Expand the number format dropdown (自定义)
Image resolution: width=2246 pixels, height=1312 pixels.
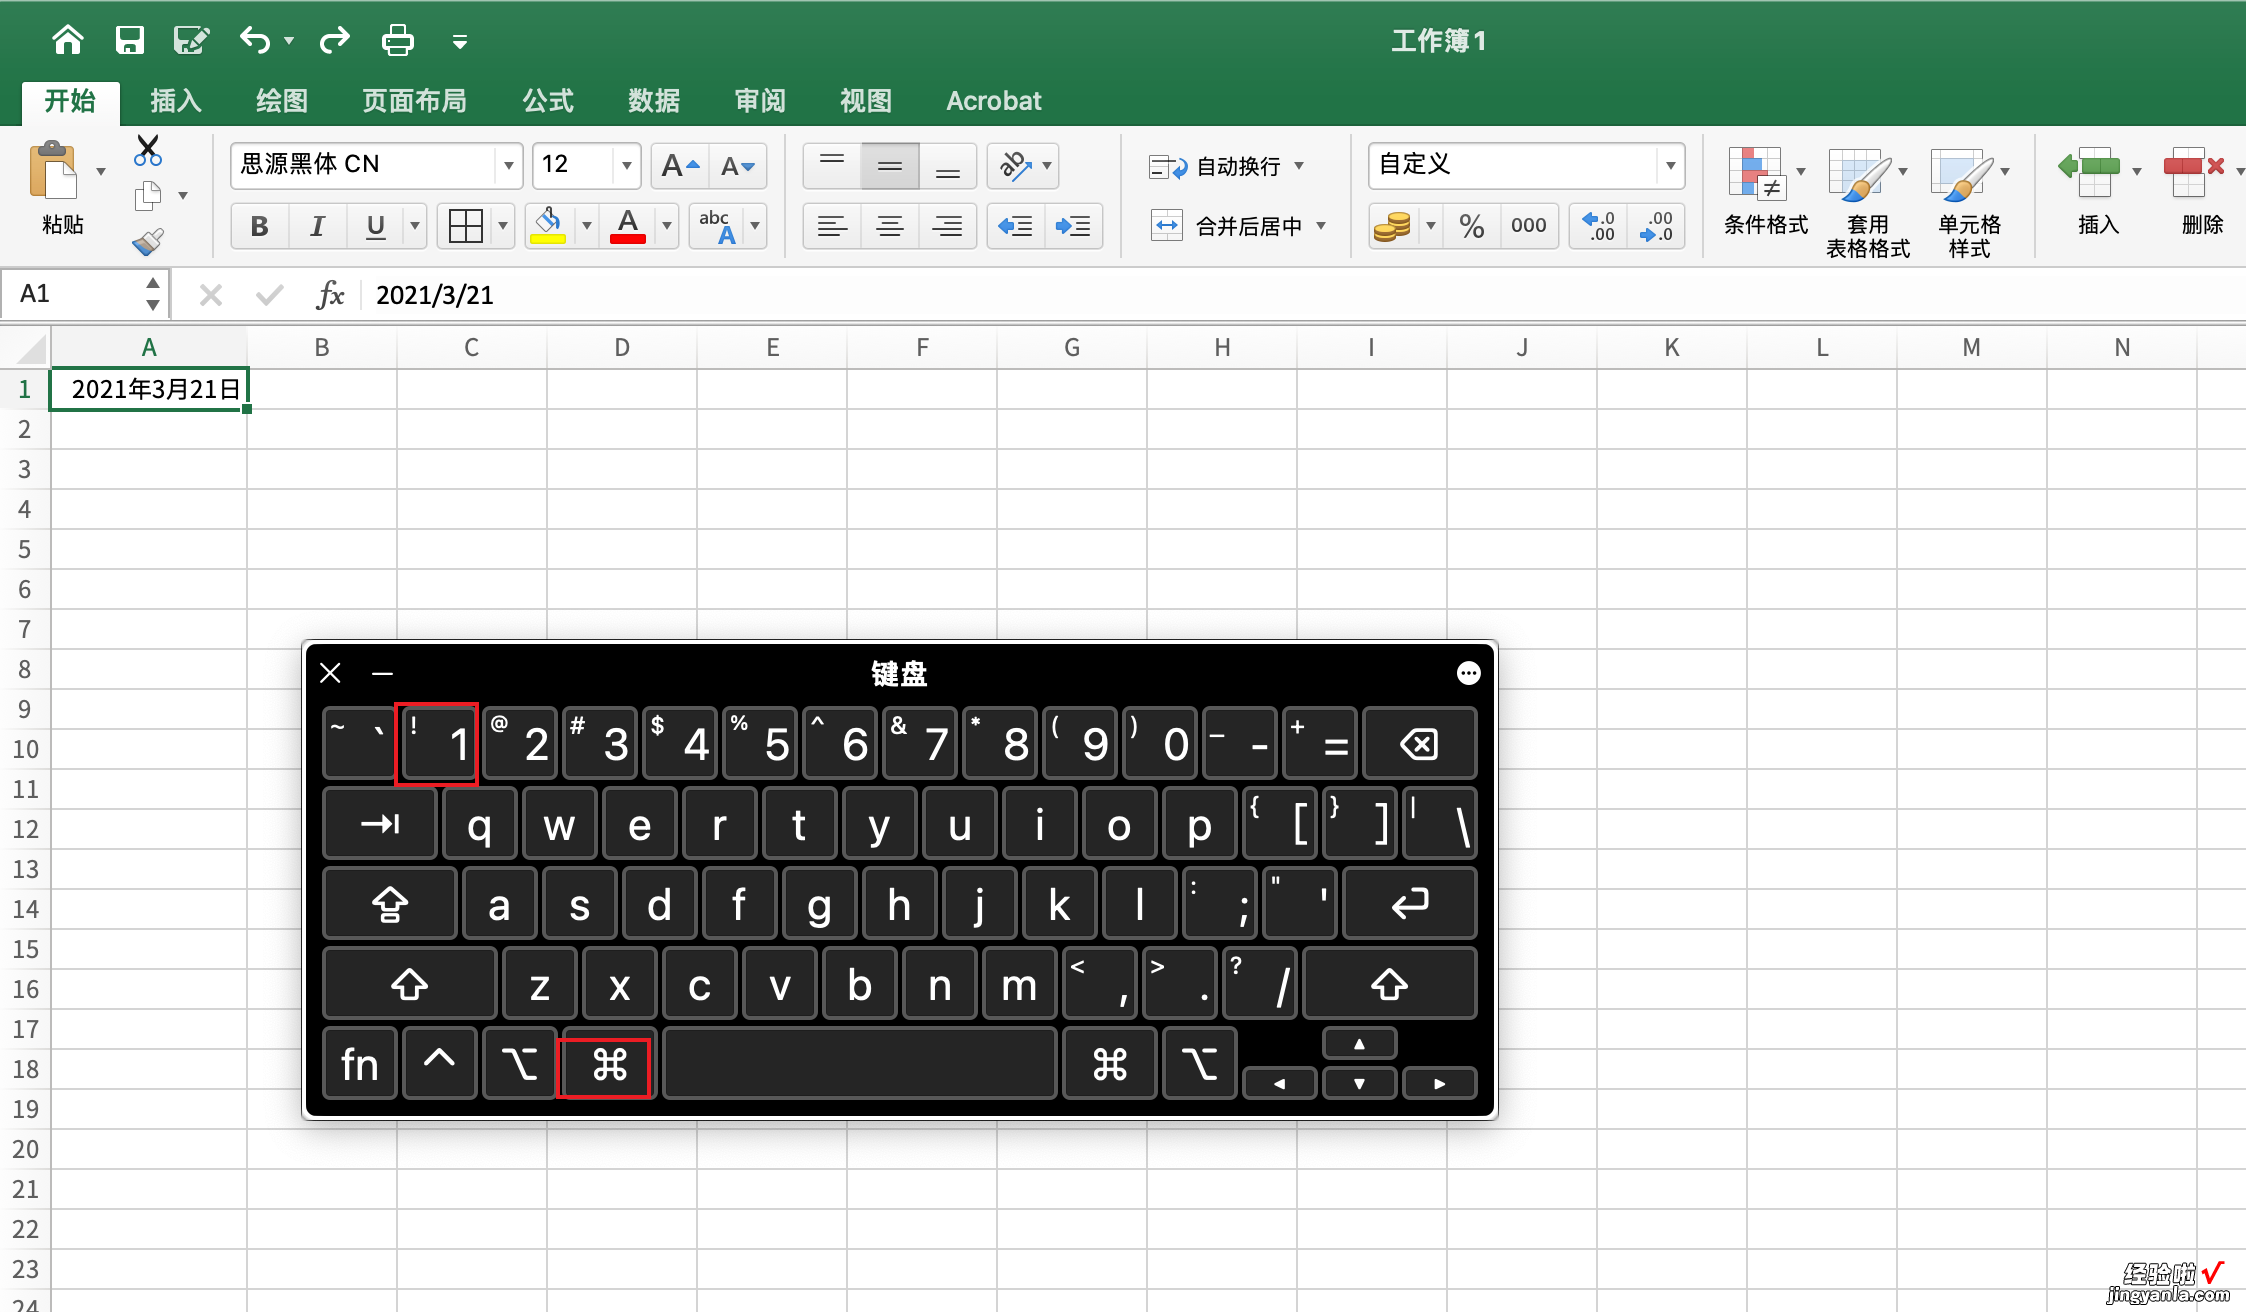[1670, 166]
